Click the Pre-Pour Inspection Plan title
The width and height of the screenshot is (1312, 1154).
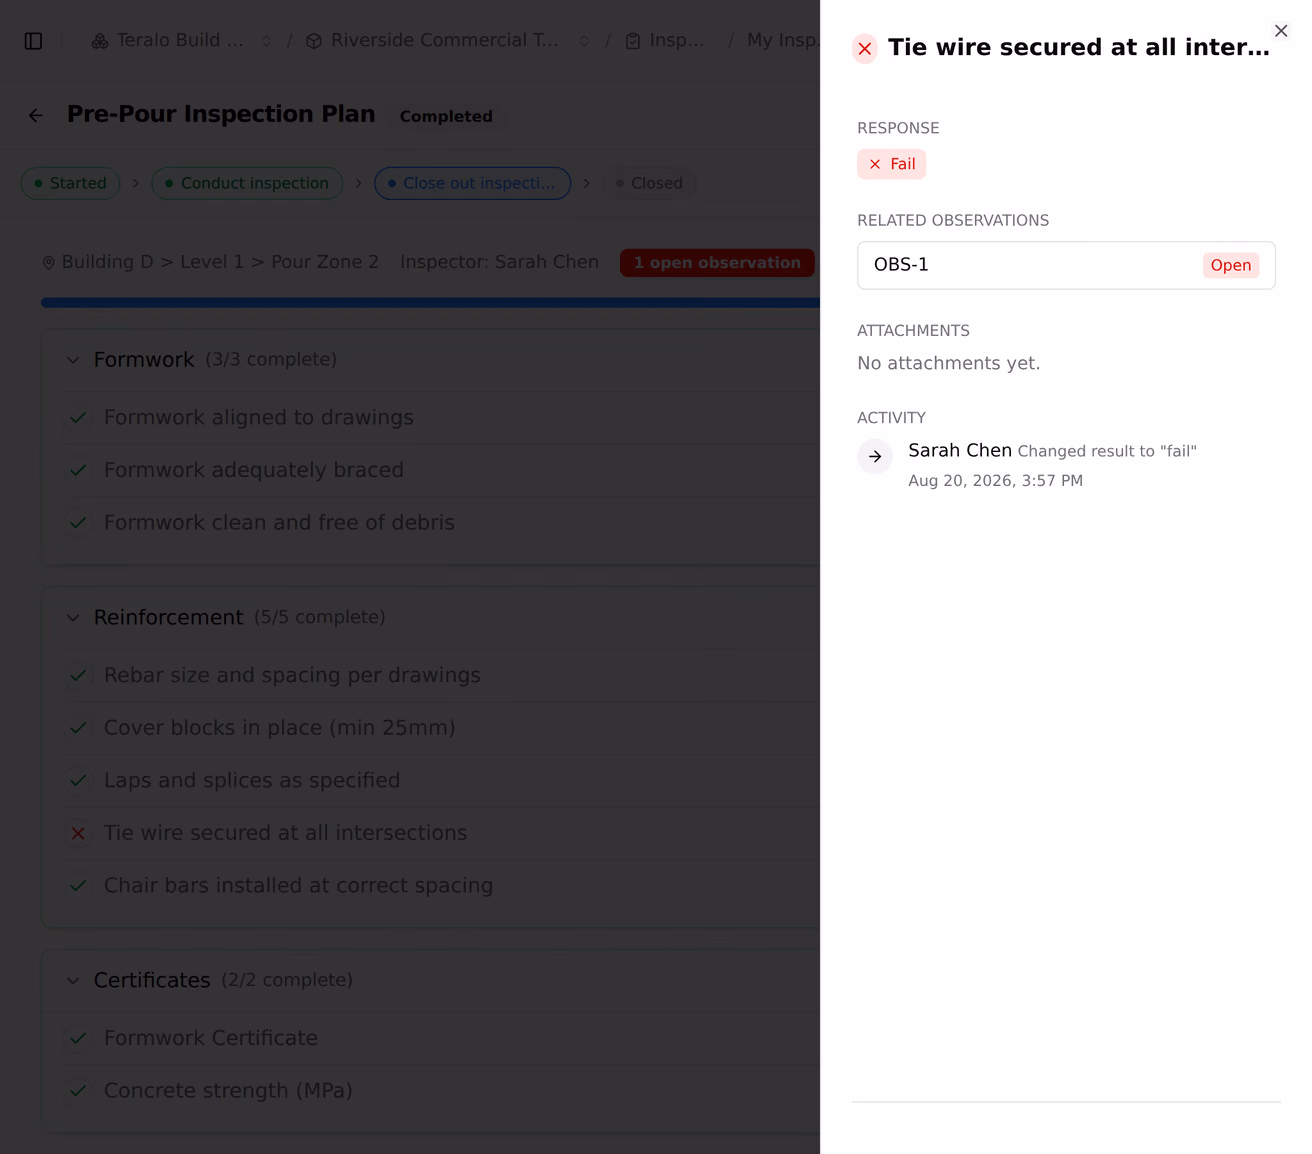[x=221, y=115]
